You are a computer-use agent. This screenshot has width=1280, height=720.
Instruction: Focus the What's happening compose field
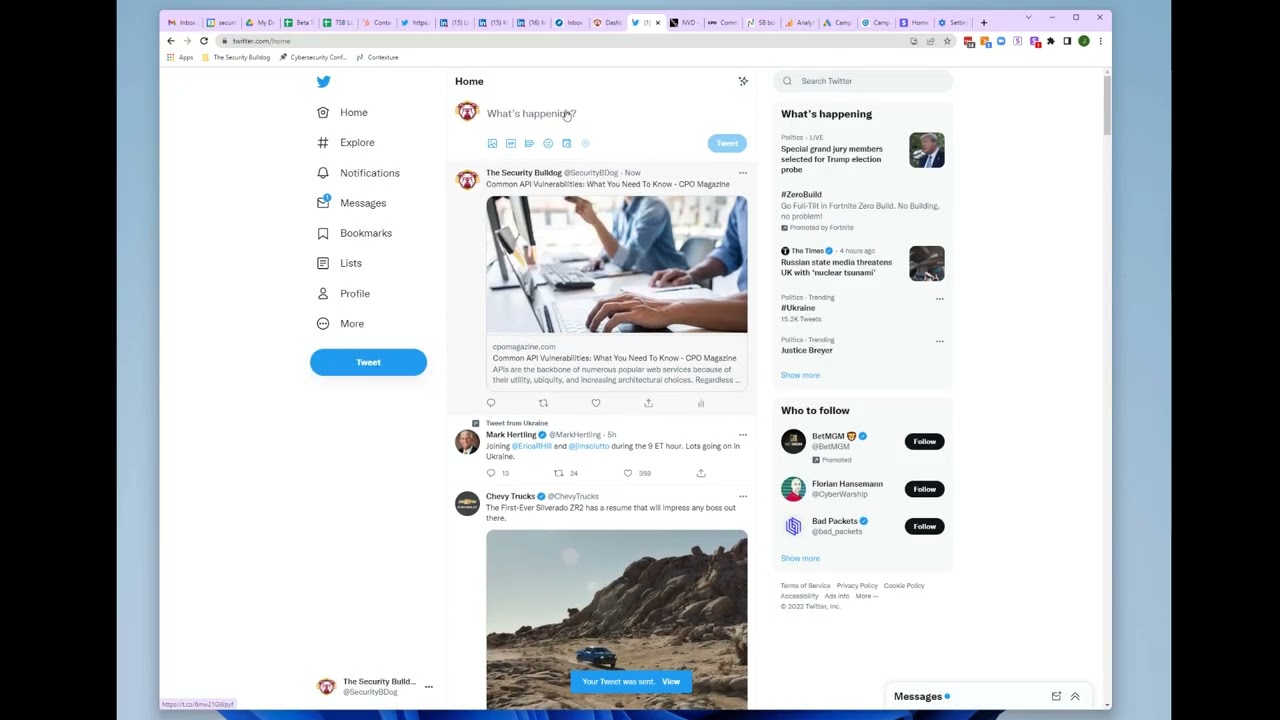click(615, 114)
